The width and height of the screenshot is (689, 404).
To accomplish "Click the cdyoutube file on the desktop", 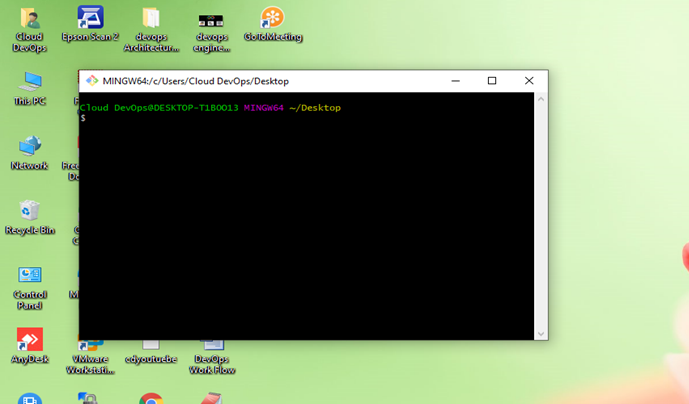I will [x=151, y=347].
